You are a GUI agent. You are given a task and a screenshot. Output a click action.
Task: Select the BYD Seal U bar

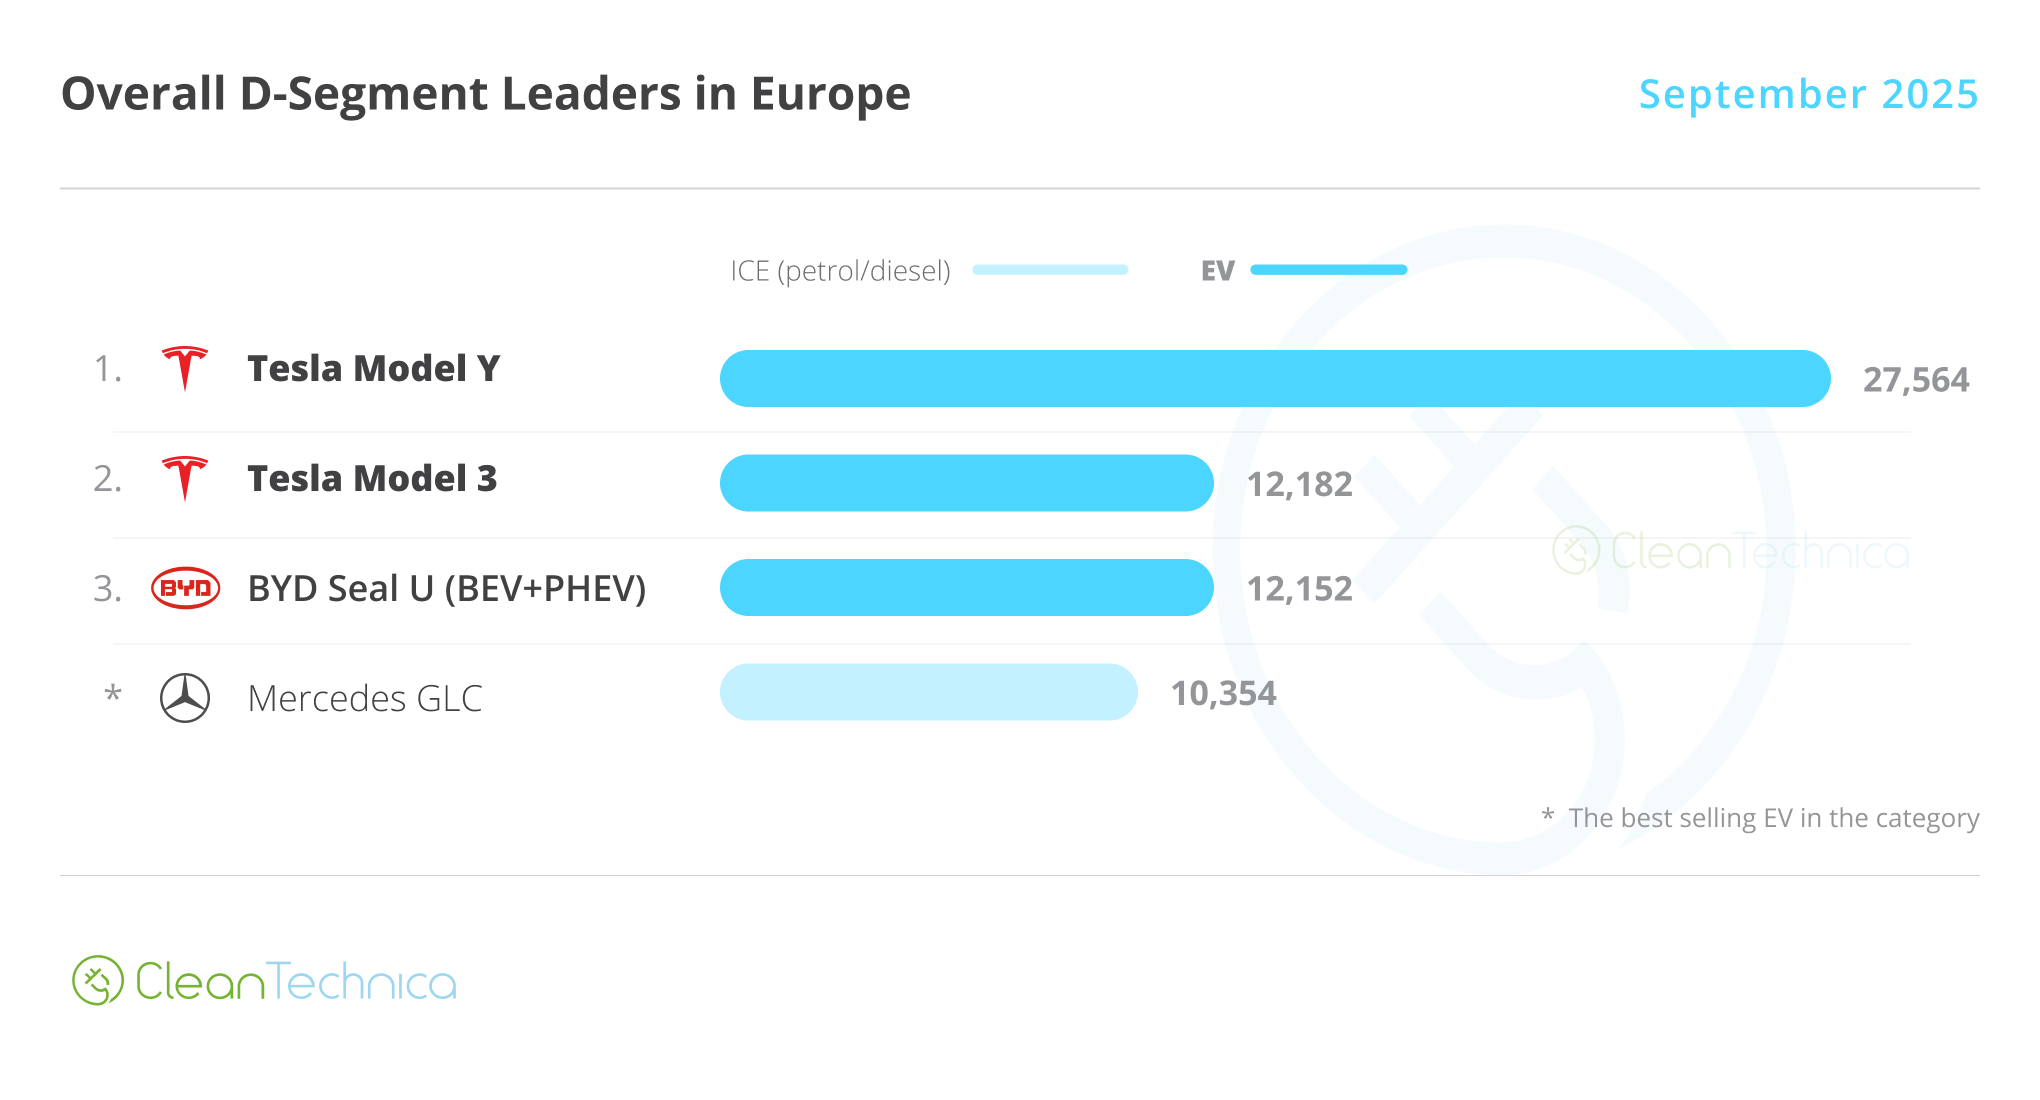[966, 588]
